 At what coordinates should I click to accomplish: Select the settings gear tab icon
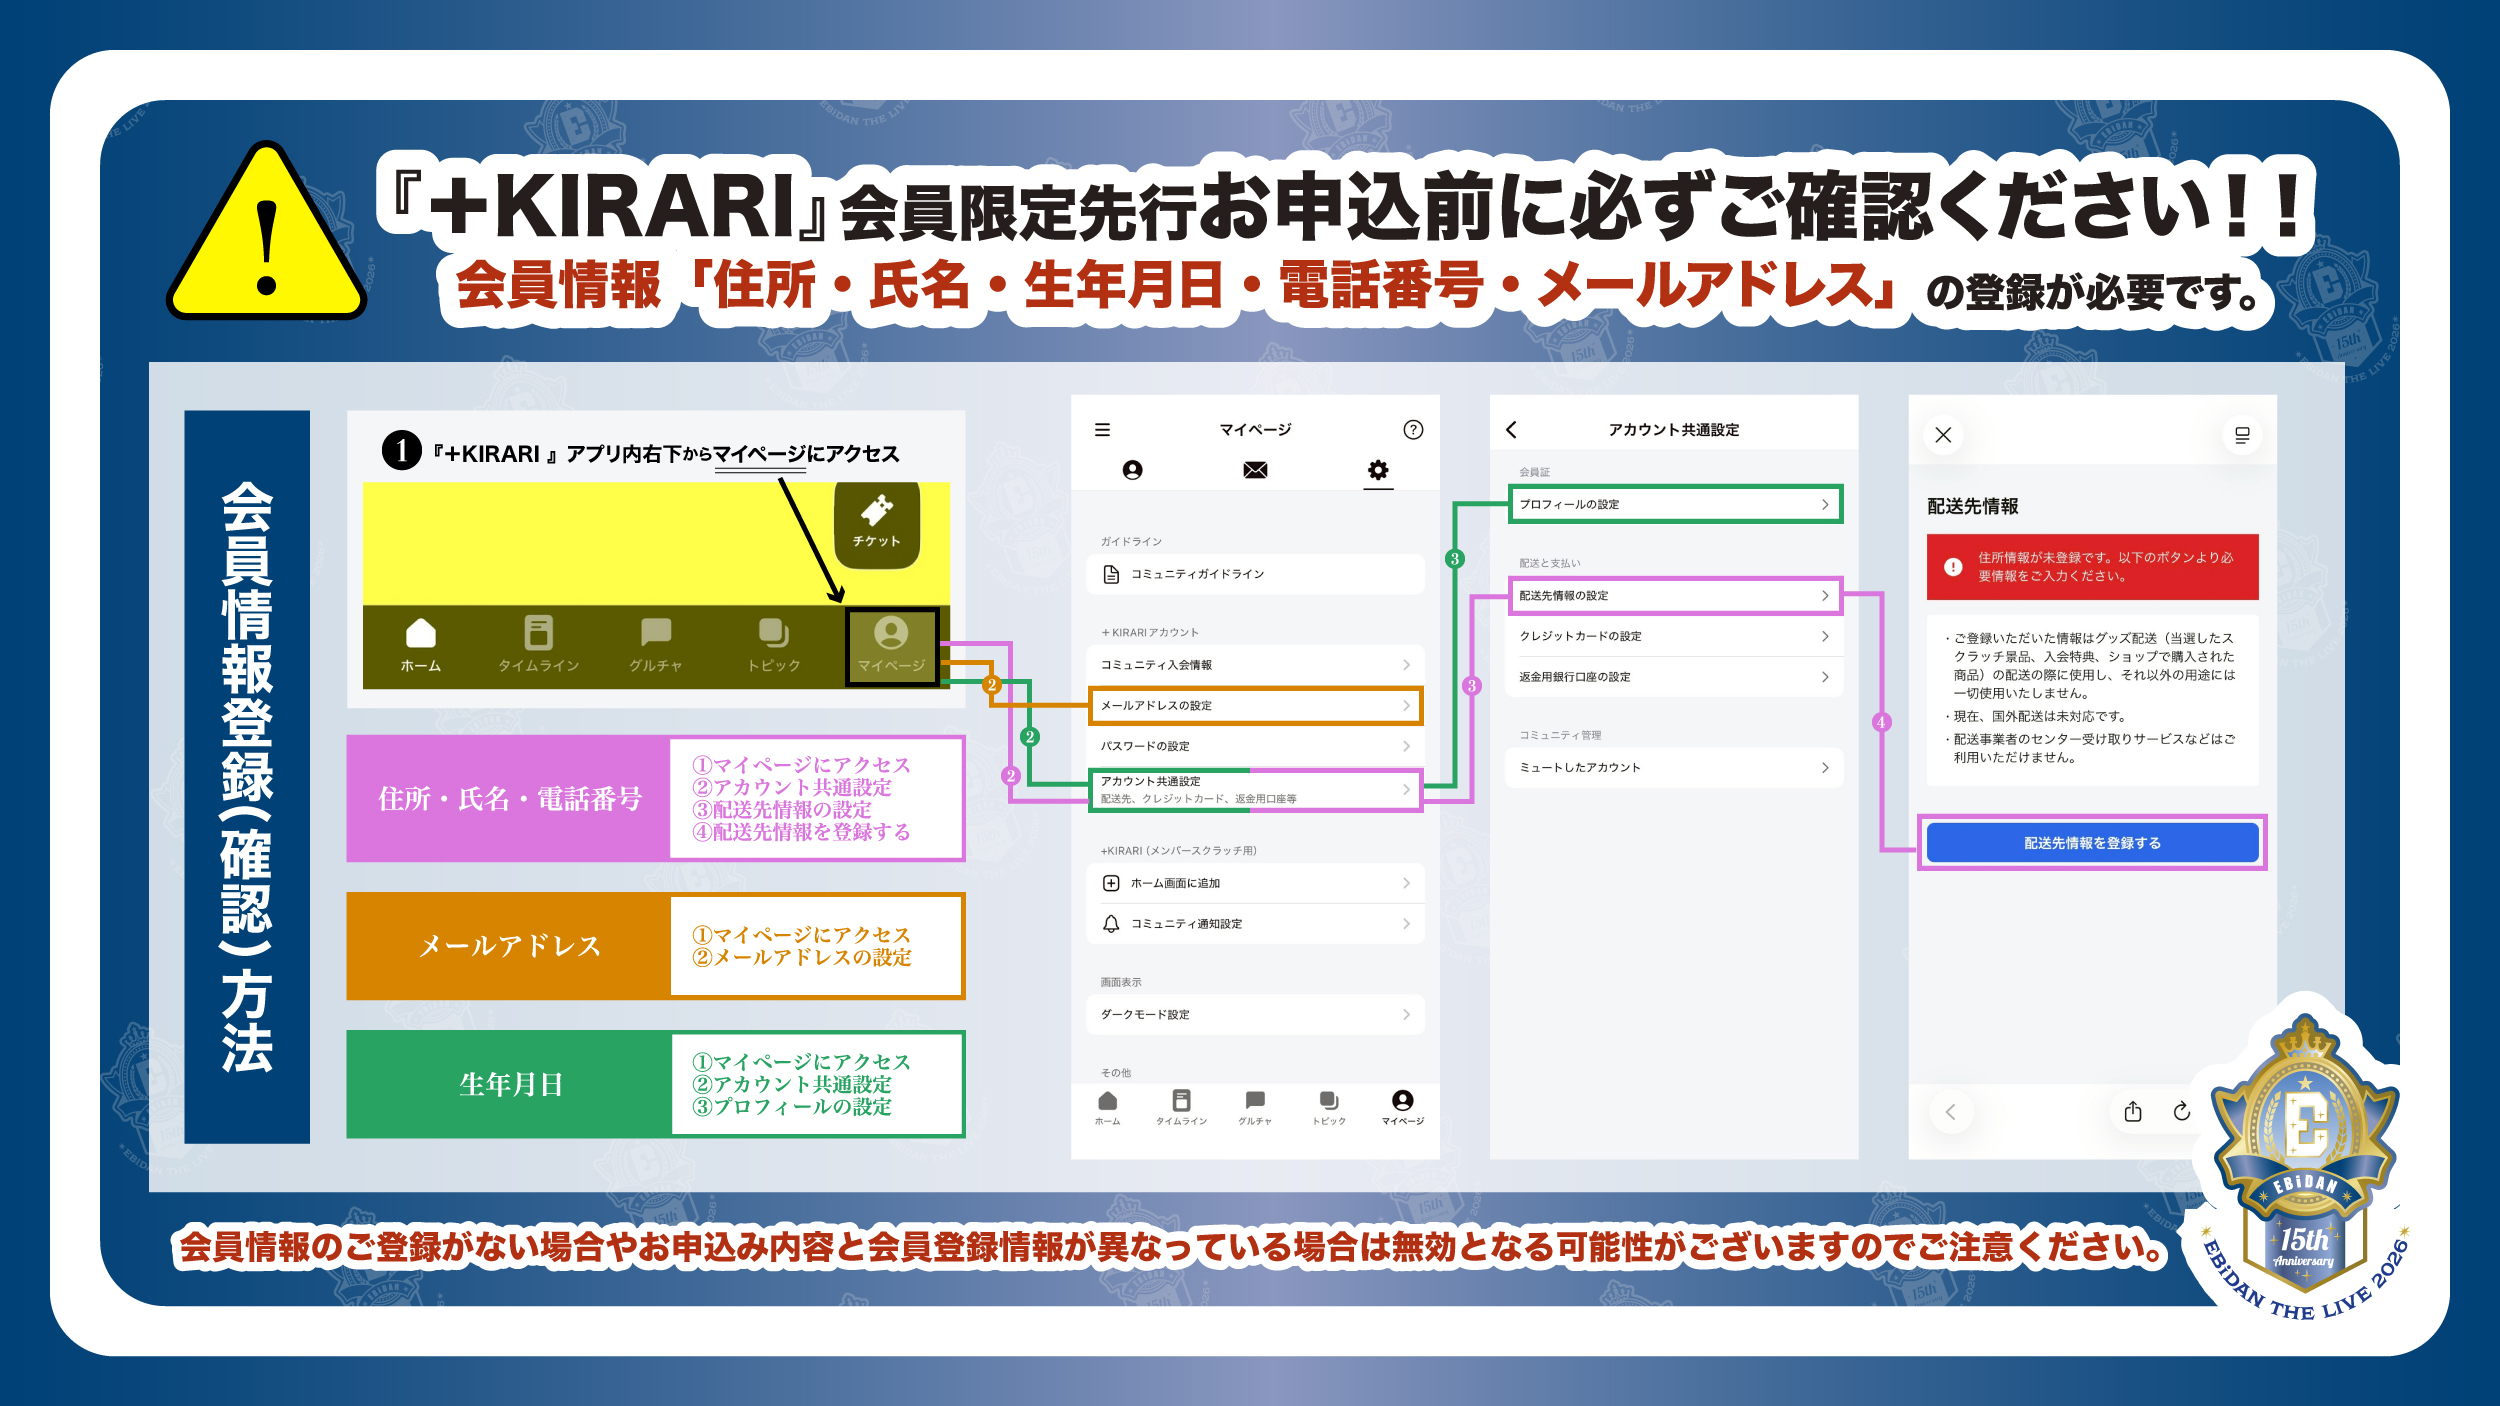[x=1378, y=470]
